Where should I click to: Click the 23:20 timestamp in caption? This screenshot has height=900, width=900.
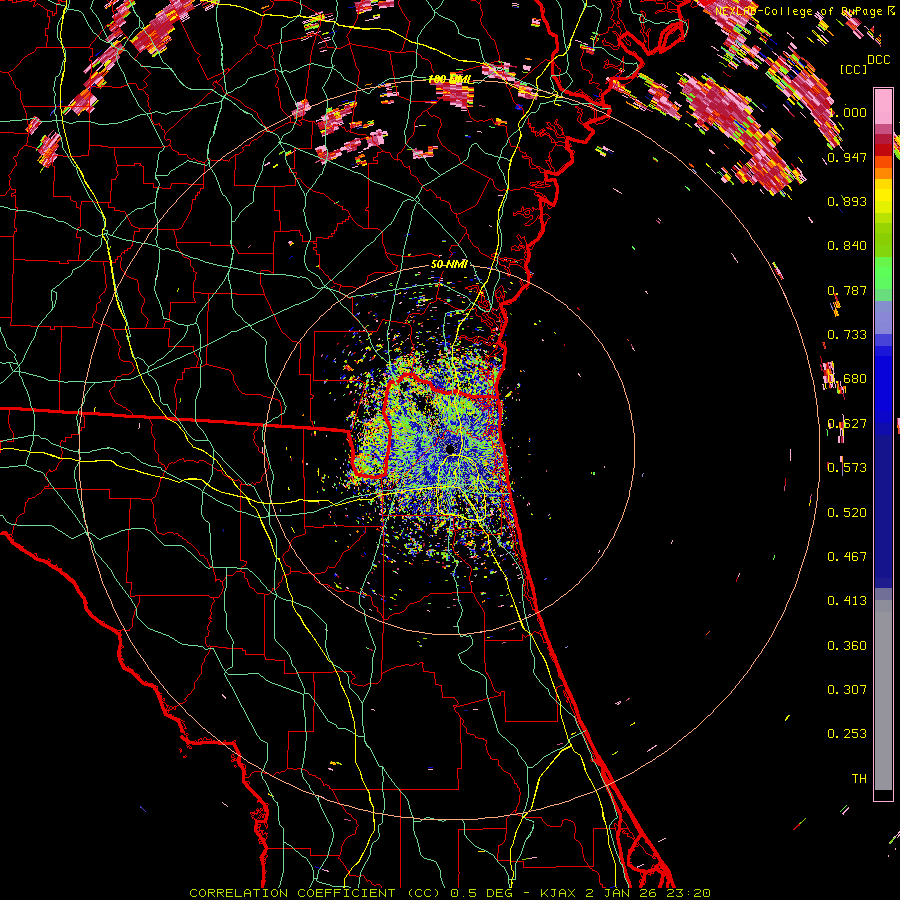pos(691,893)
